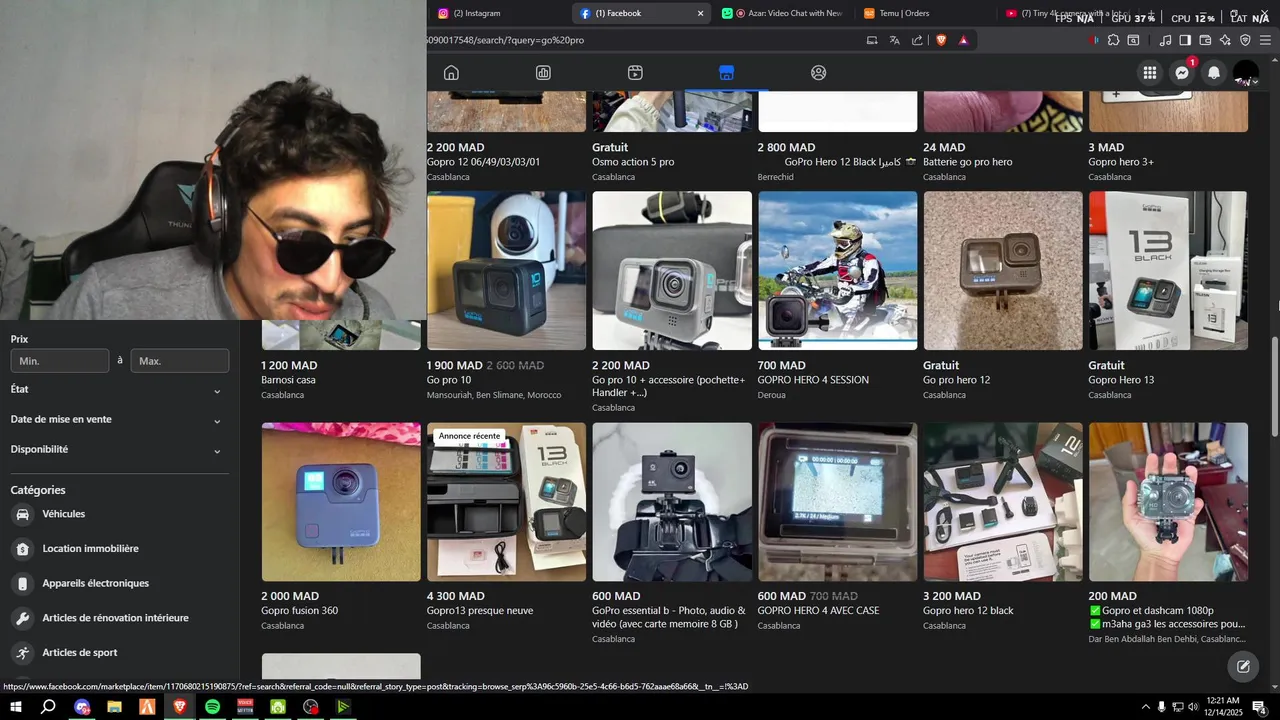Show hidden system tray icons
Image resolution: width=1280 pixels, height=720 pixels.
(1145, 707)
